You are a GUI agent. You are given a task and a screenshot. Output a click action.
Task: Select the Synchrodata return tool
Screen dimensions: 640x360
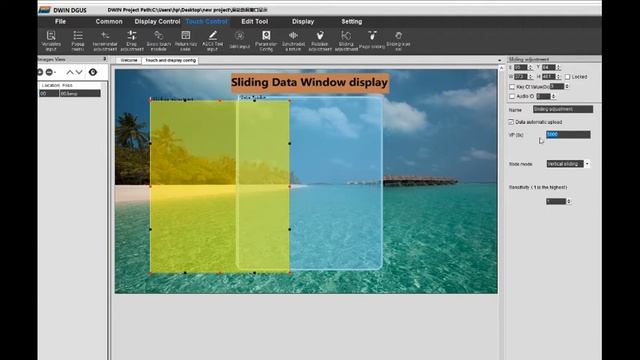coord(293,40)
